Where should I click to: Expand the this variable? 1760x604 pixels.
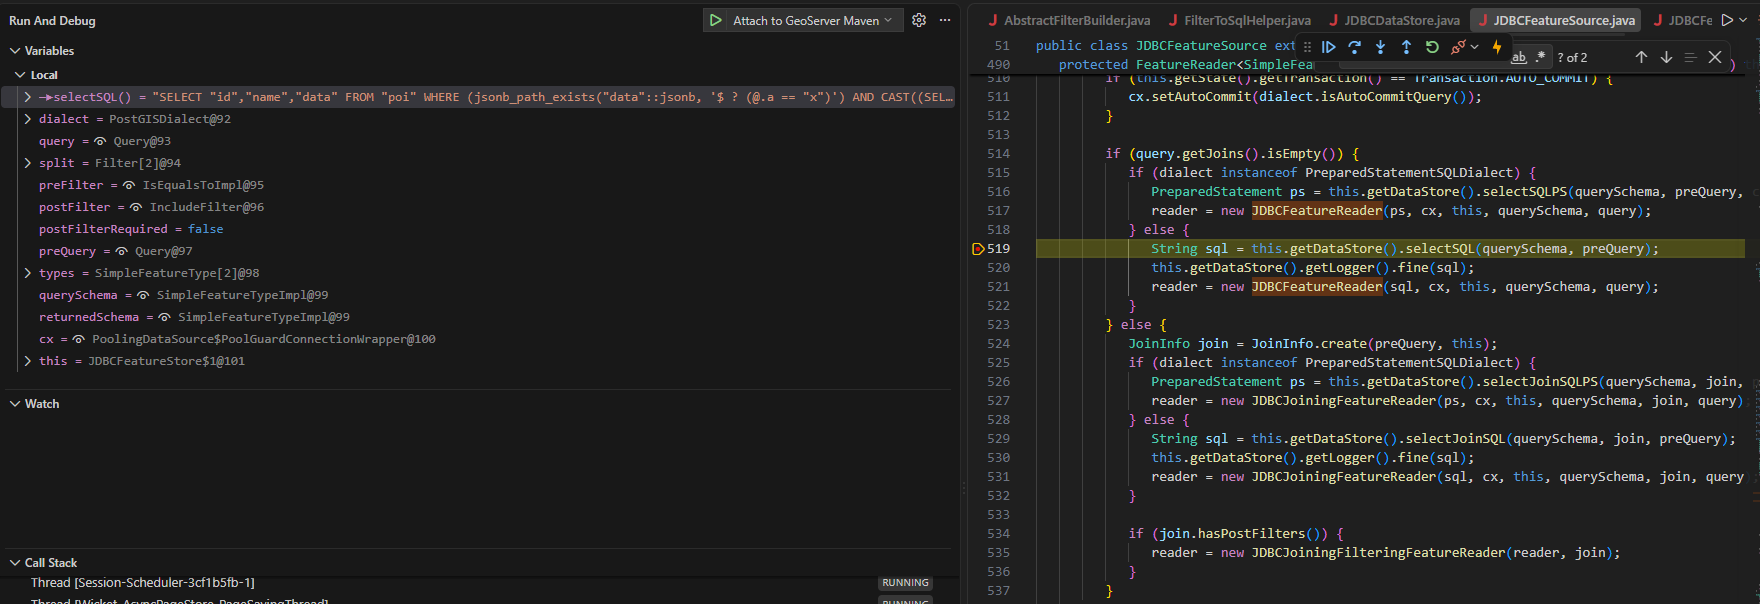[27, 361]
